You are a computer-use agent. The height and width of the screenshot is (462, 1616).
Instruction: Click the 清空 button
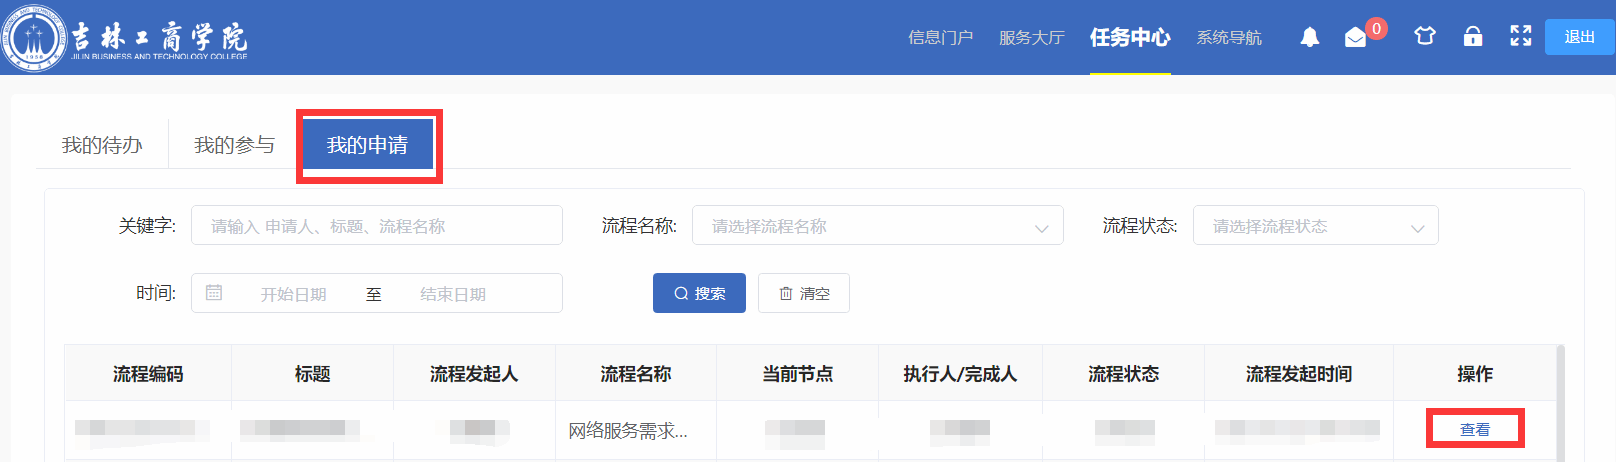(804, 293)
